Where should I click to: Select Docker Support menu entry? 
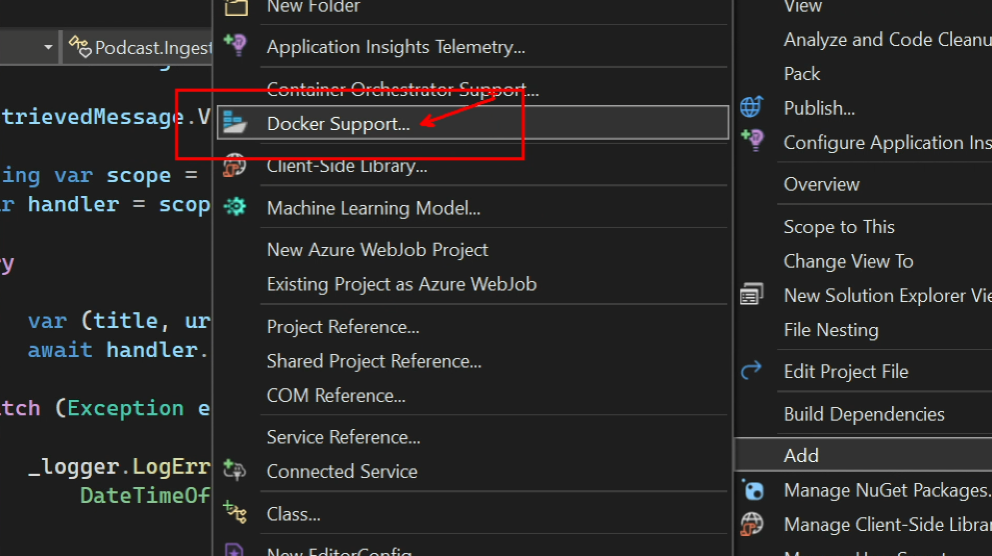[338, 124]
